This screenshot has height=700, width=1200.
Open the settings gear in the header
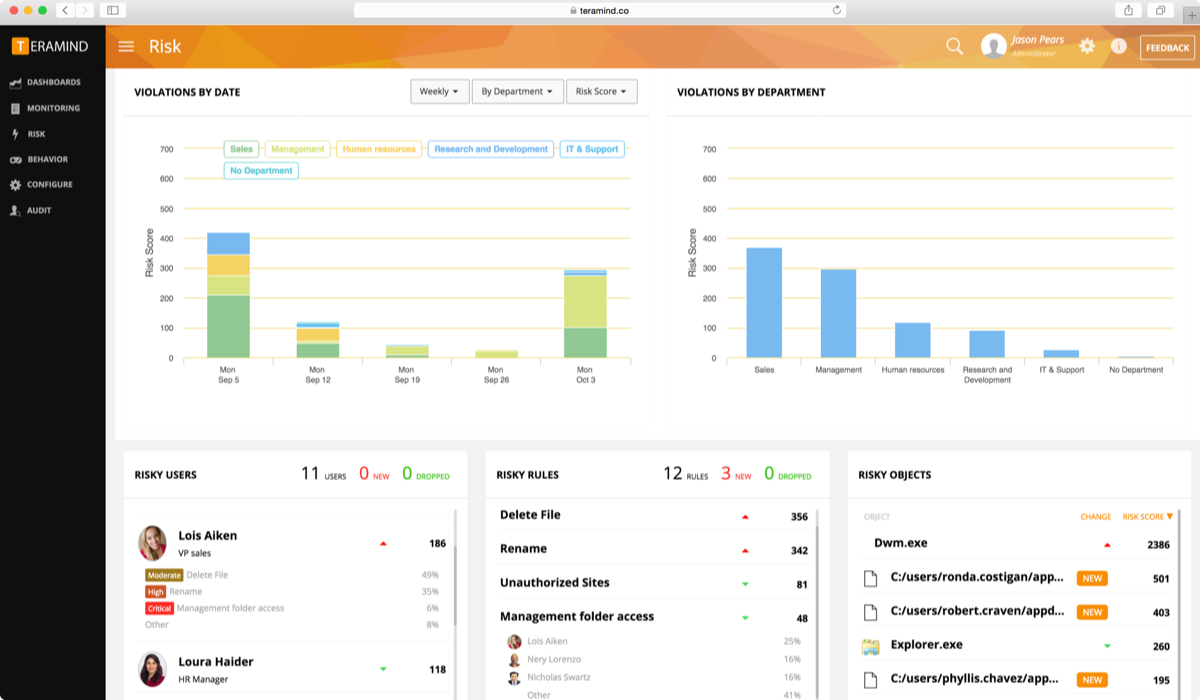1087,46
